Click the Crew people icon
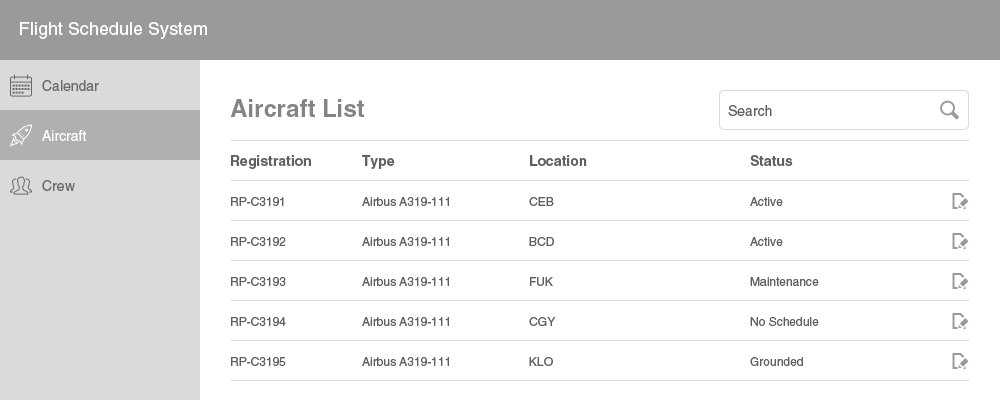1000x400 pixels. point(21,186)
